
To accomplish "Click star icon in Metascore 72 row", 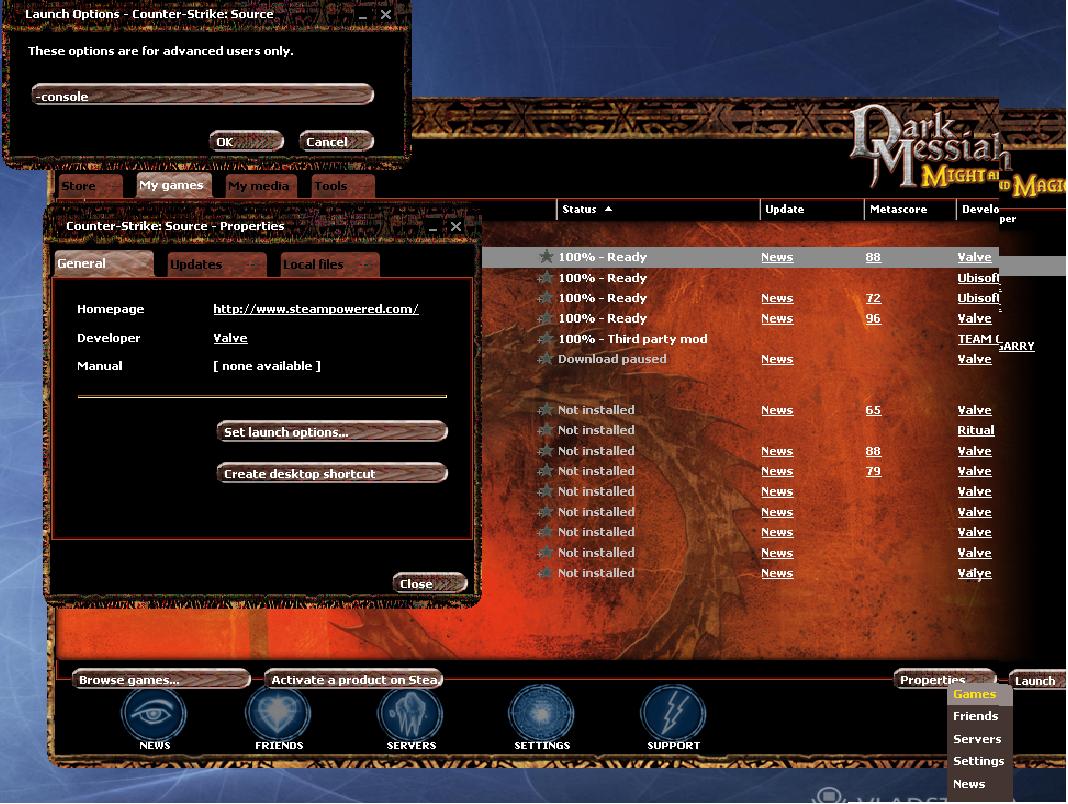I will pyautogui.click(x=546, y=298).
